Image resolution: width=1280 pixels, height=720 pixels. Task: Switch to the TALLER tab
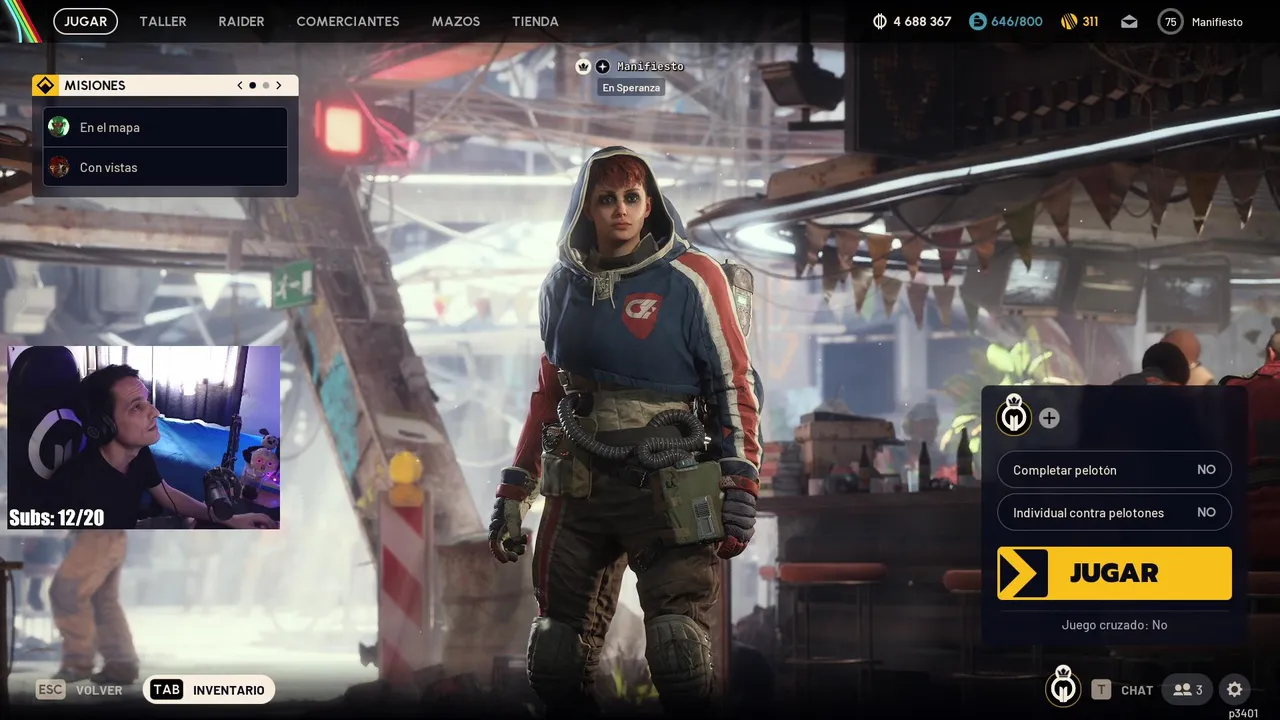163,21
